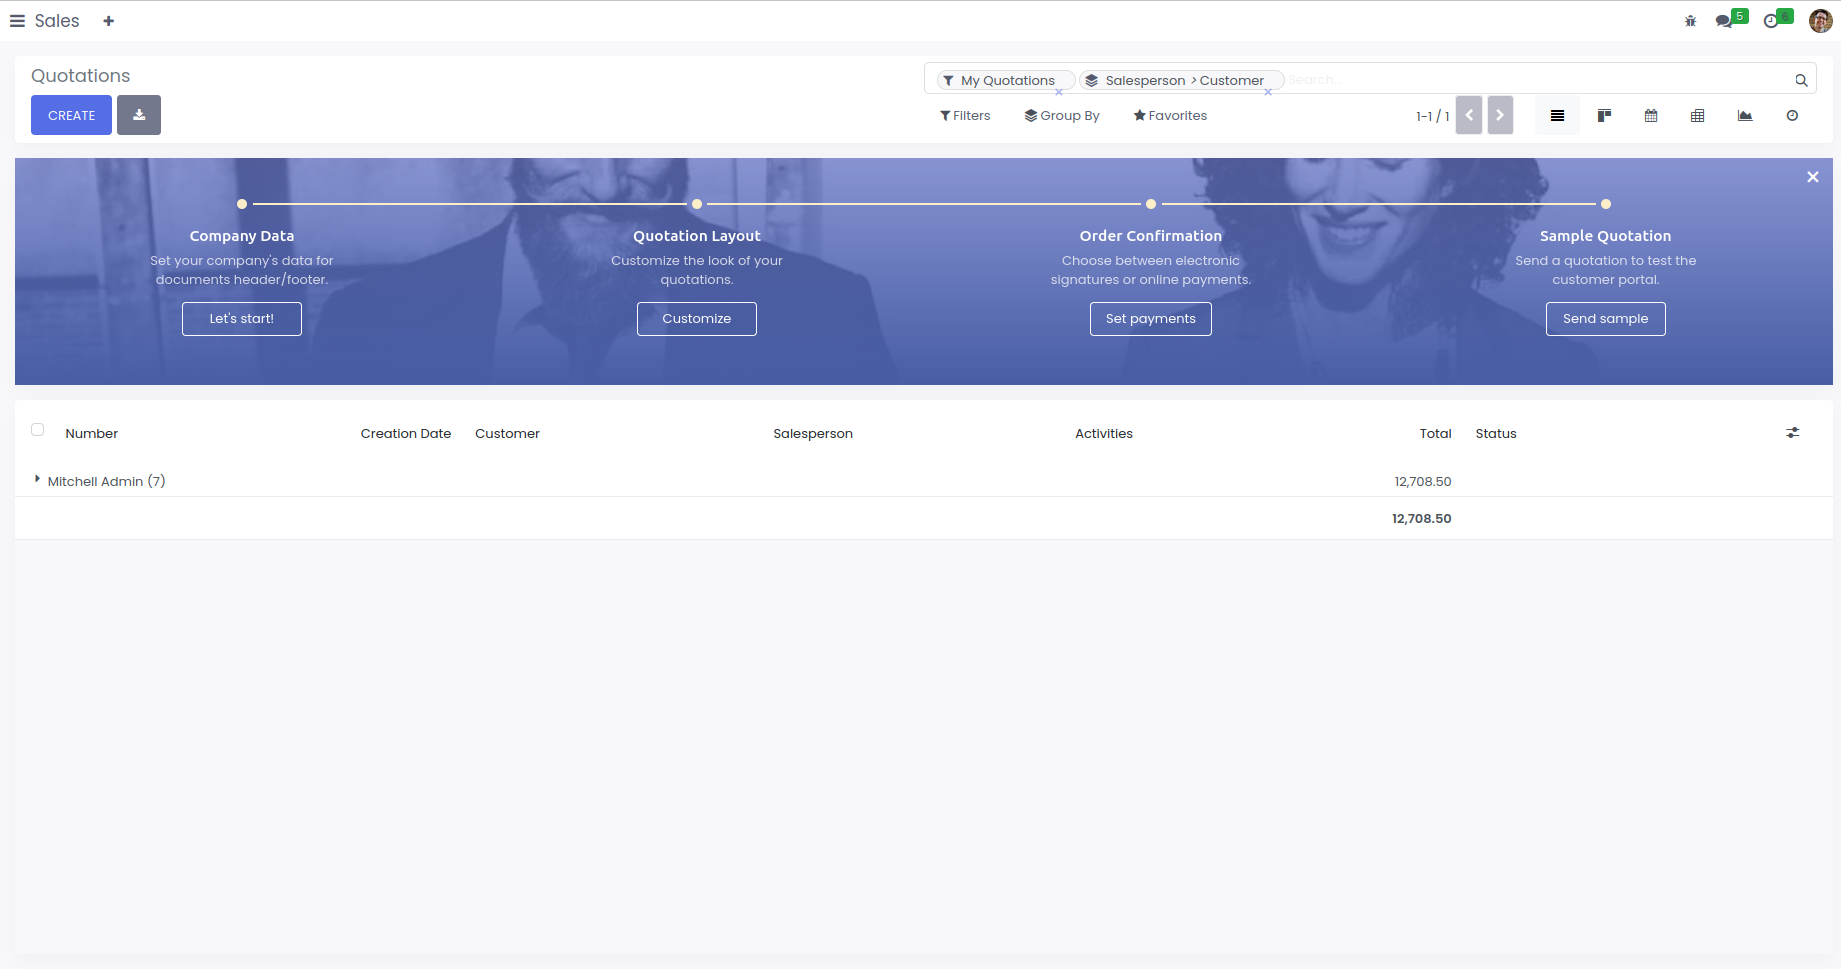Click the Set payments button

click(x=1150, y=319)
